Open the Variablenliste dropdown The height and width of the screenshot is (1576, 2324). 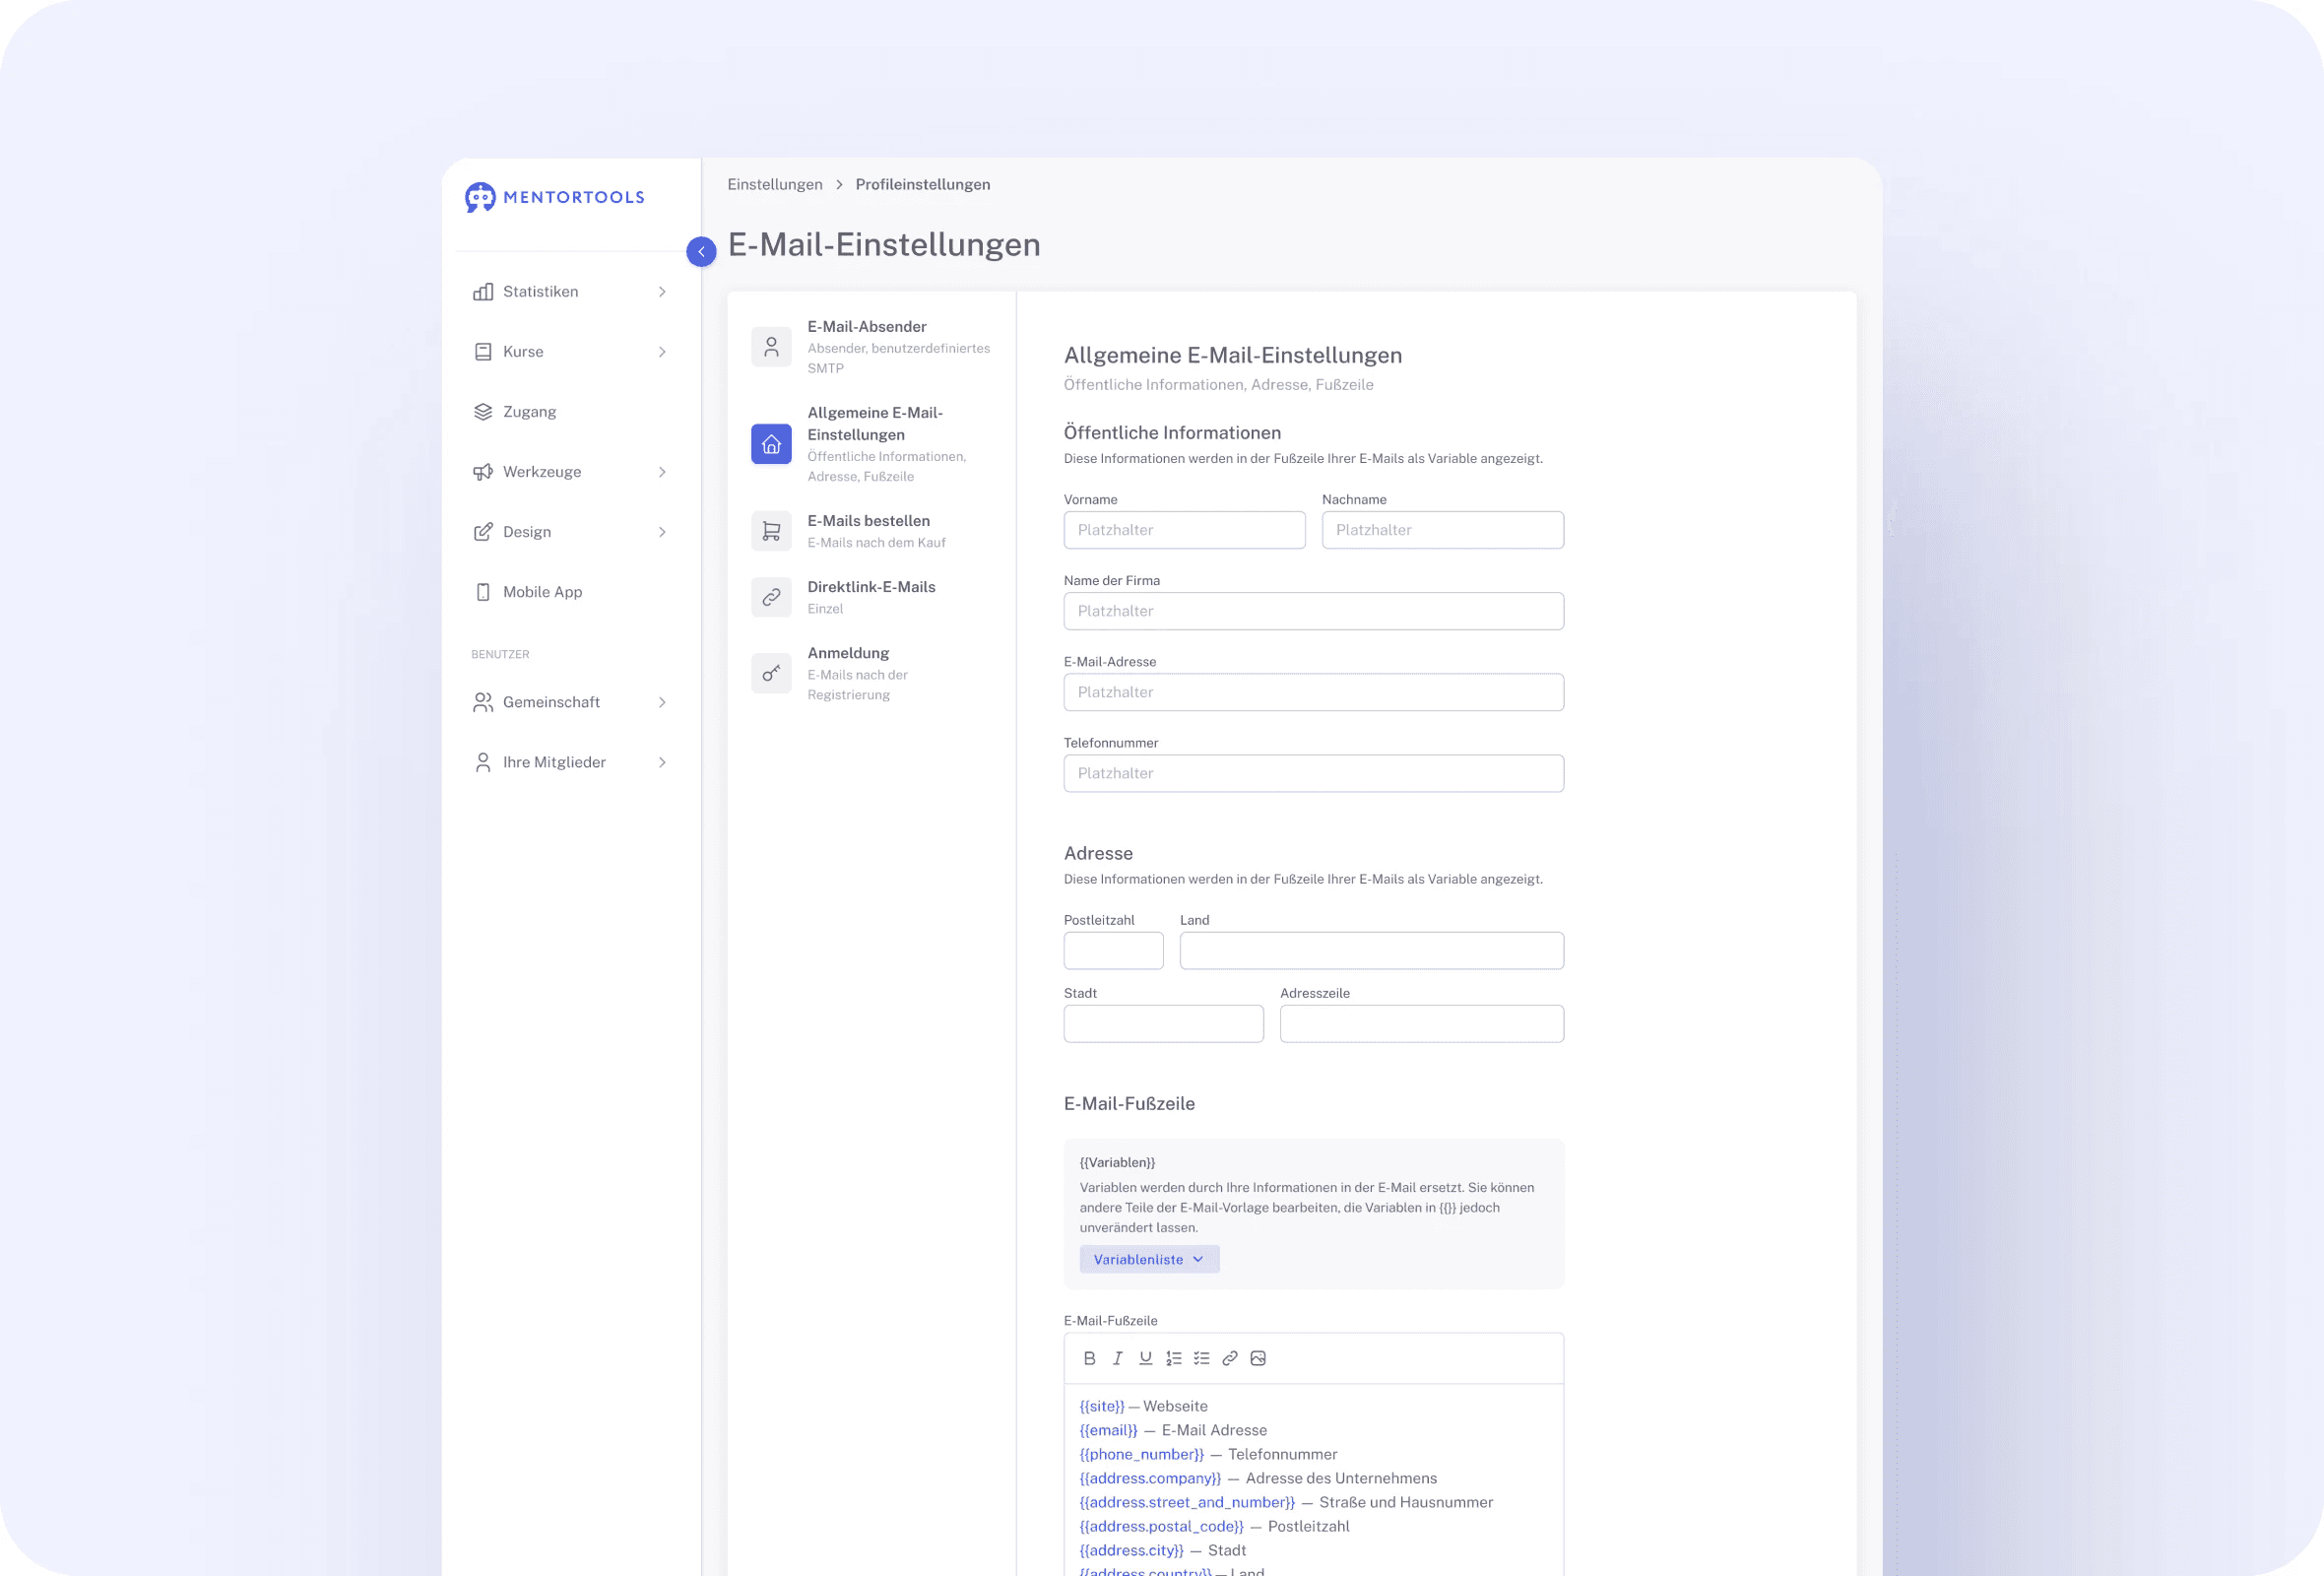[1149, 1259]
